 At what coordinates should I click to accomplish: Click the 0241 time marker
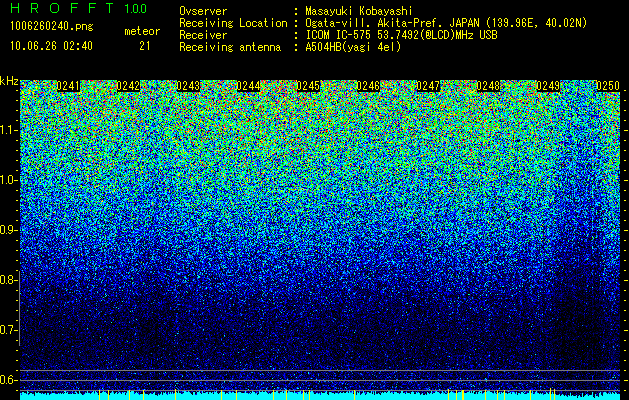pos(68,86)
